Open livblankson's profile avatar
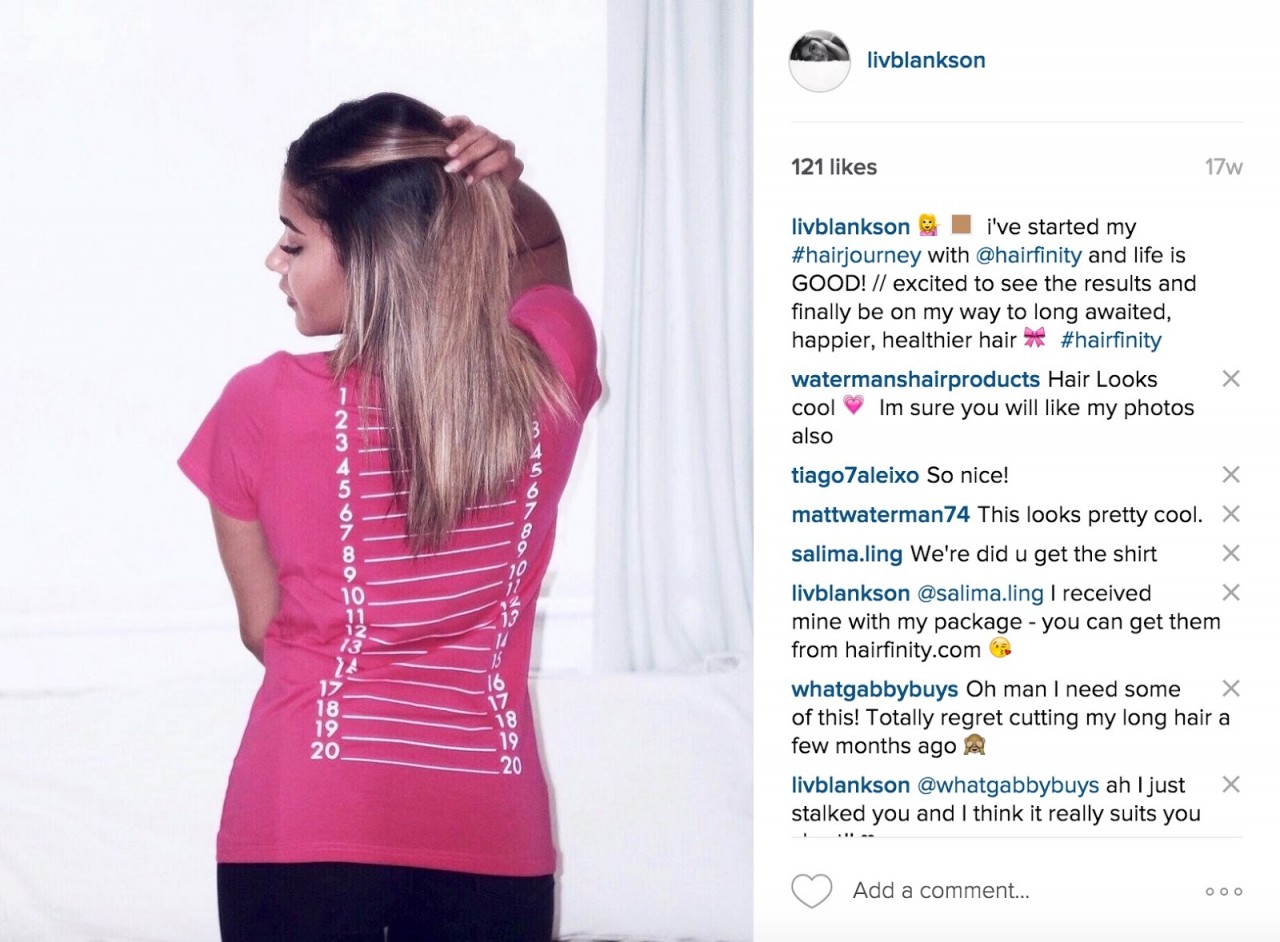1280x942 pixels. click(x=819, y=61)
